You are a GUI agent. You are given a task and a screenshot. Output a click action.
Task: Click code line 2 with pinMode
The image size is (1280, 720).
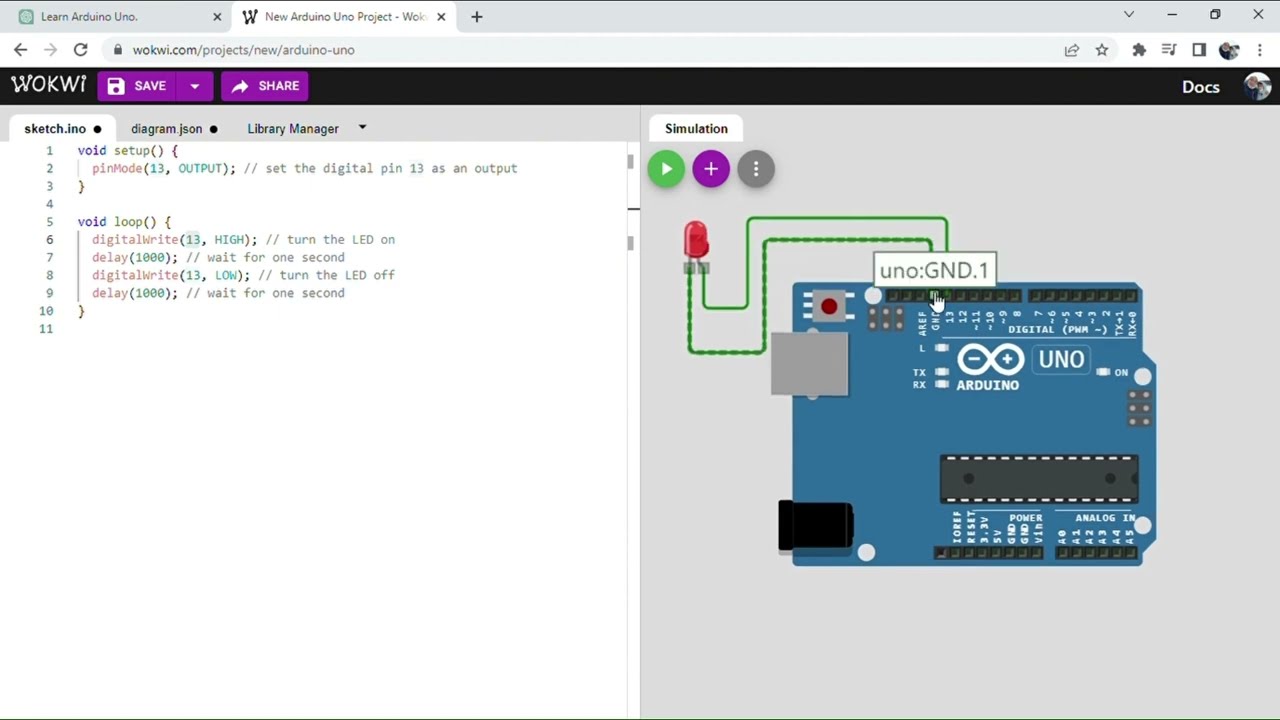pyautogui.click(x=305, y=168)
